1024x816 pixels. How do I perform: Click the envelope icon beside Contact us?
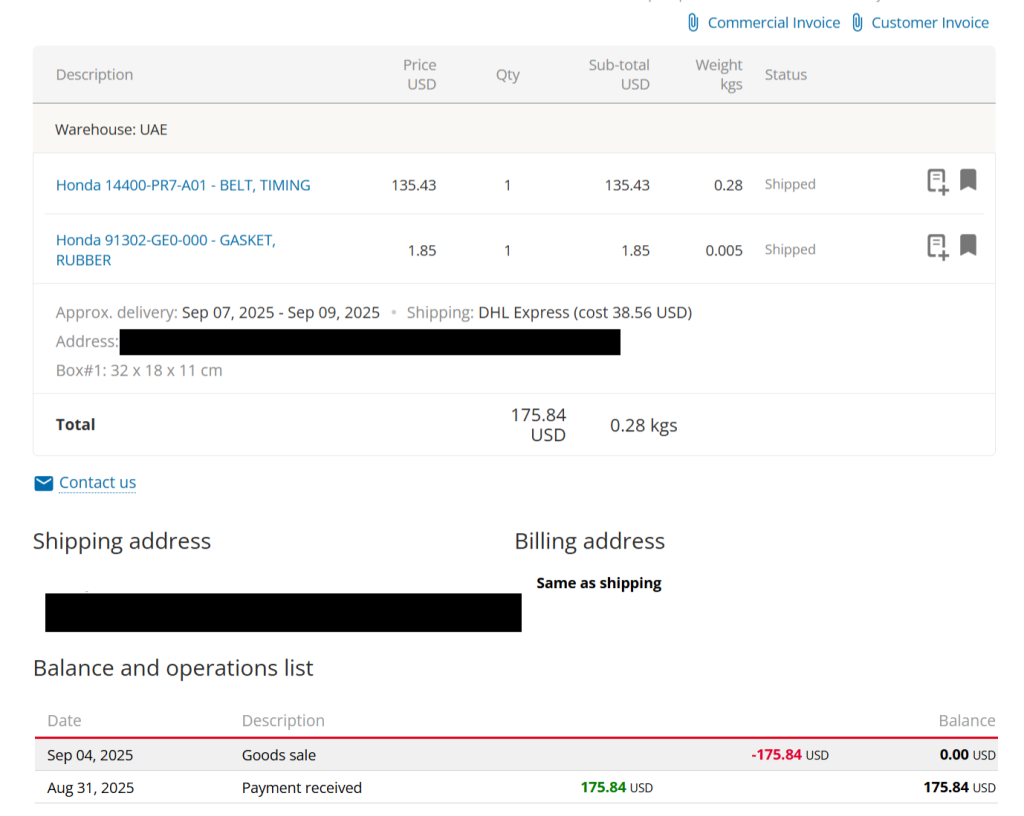coord(43,483)
